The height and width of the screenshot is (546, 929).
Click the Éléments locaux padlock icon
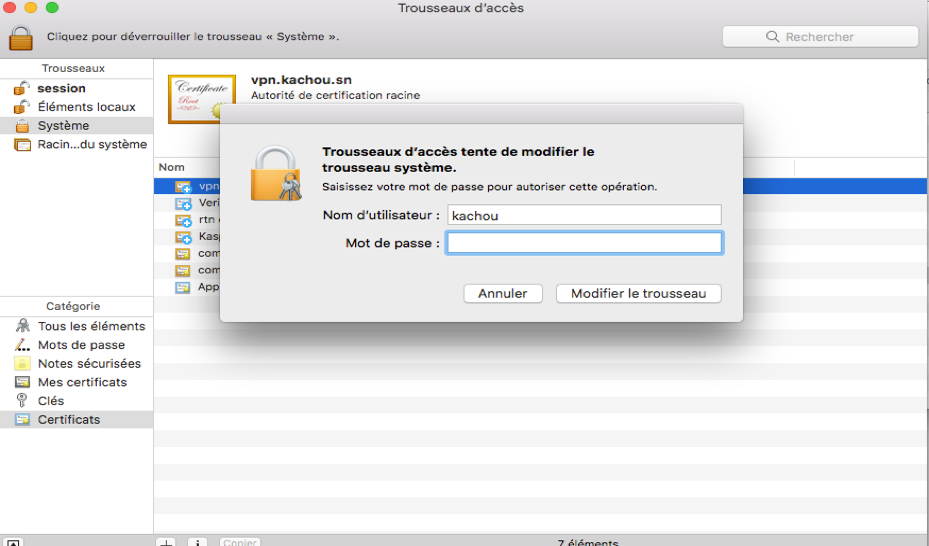tap(21, 107)
